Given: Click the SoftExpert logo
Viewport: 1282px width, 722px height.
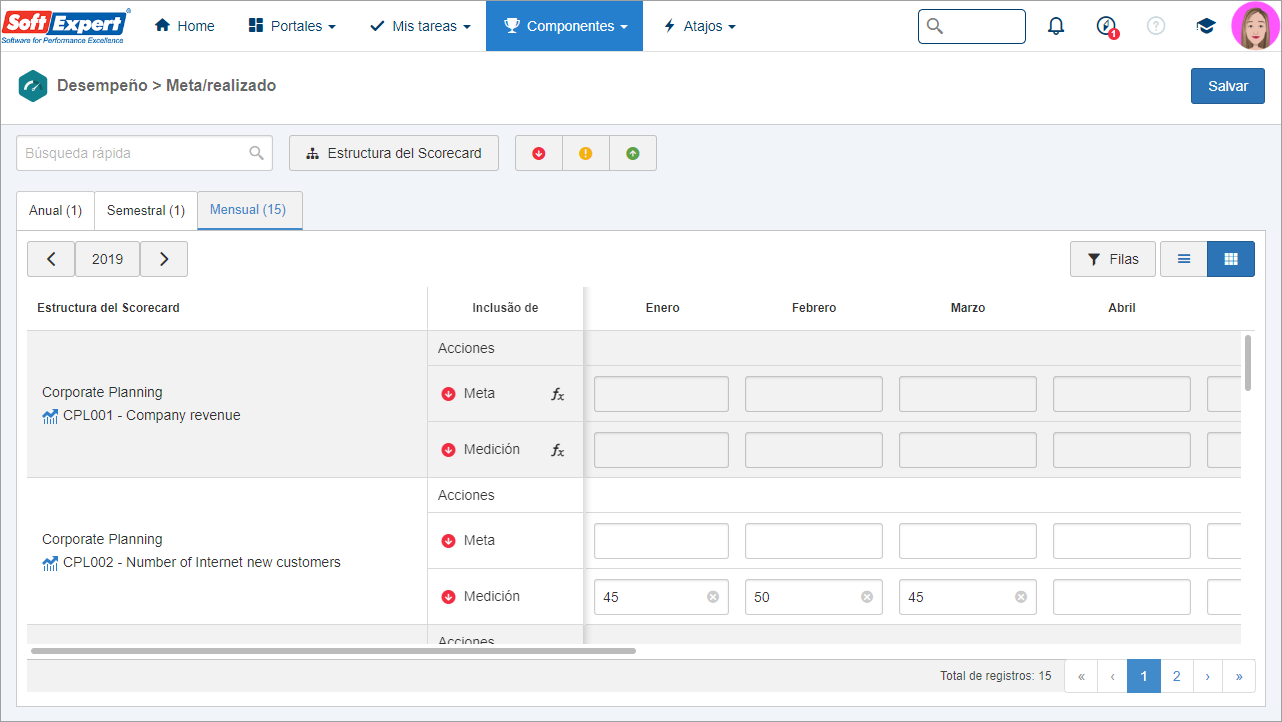Looking at the screenshot, I should pos(66,26).
